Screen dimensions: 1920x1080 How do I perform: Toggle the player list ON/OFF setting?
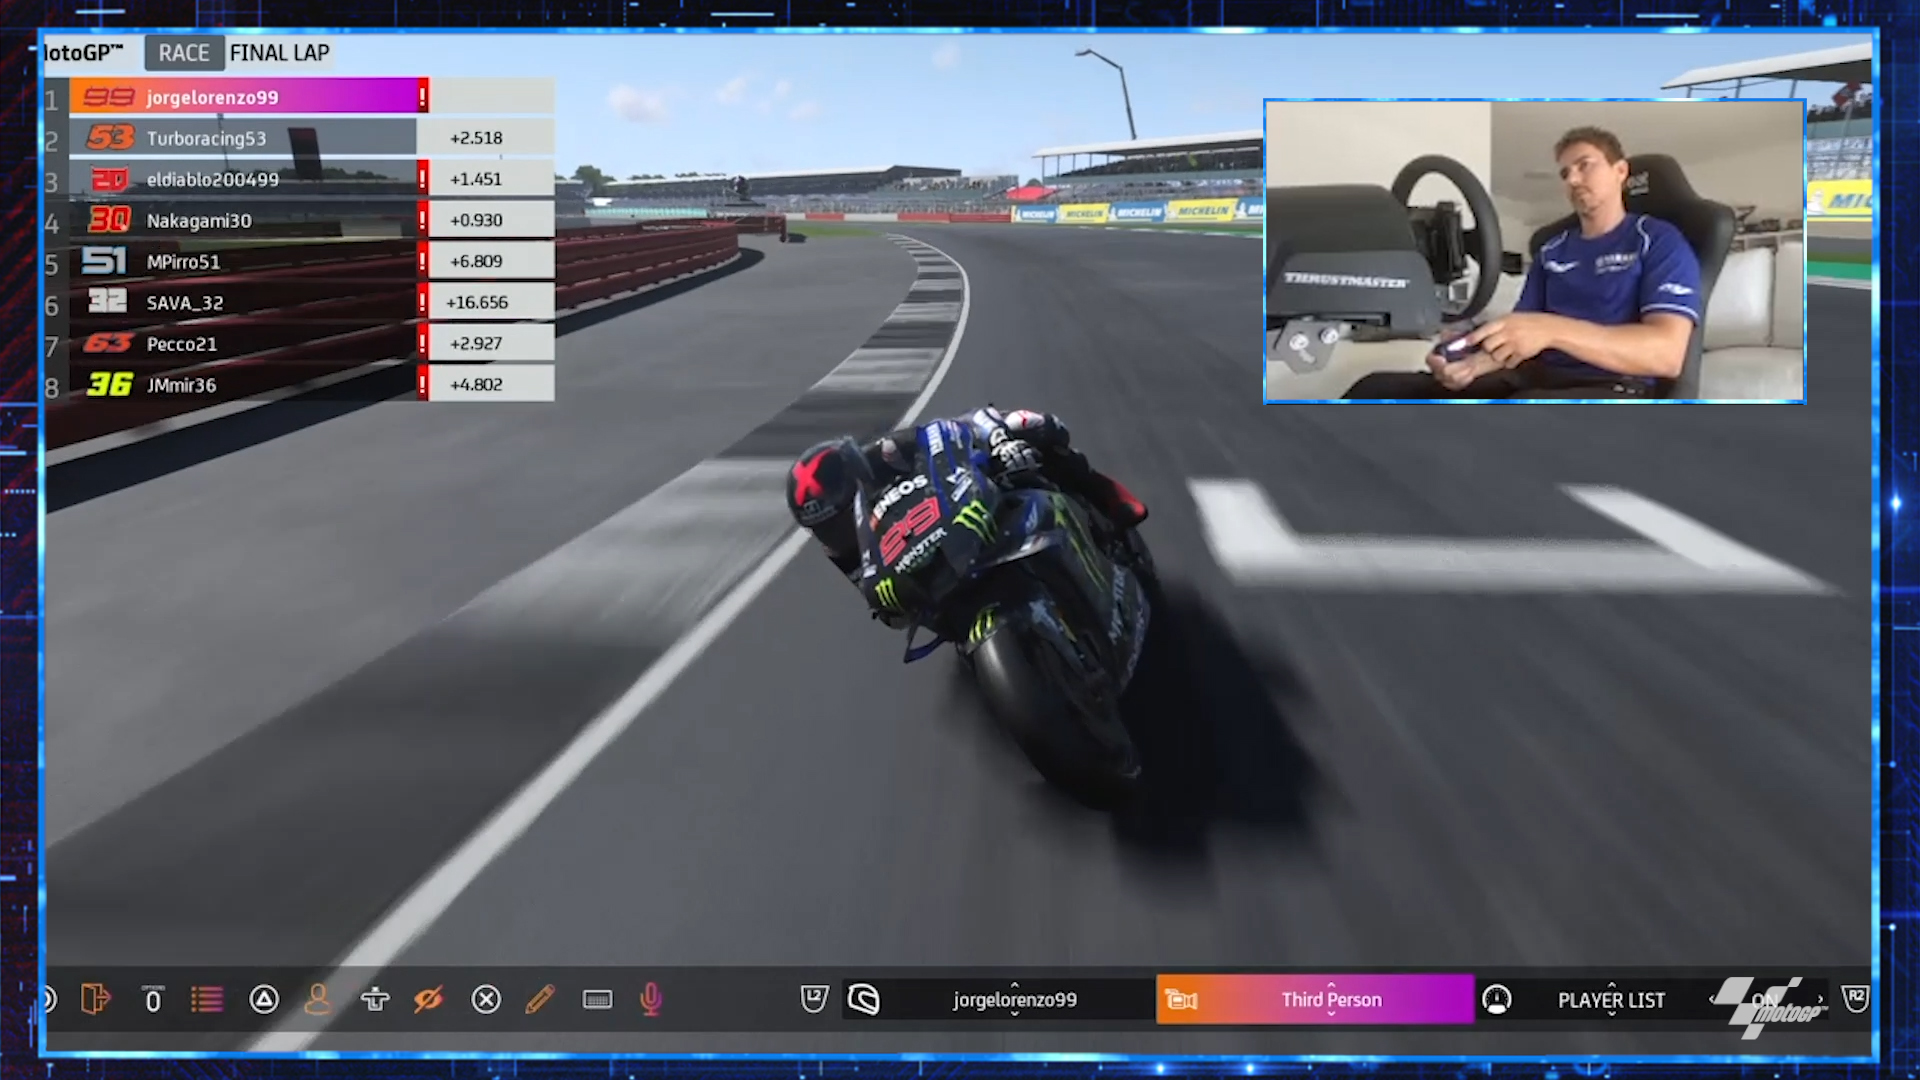pyautogui.click(x=1765, y=999)
